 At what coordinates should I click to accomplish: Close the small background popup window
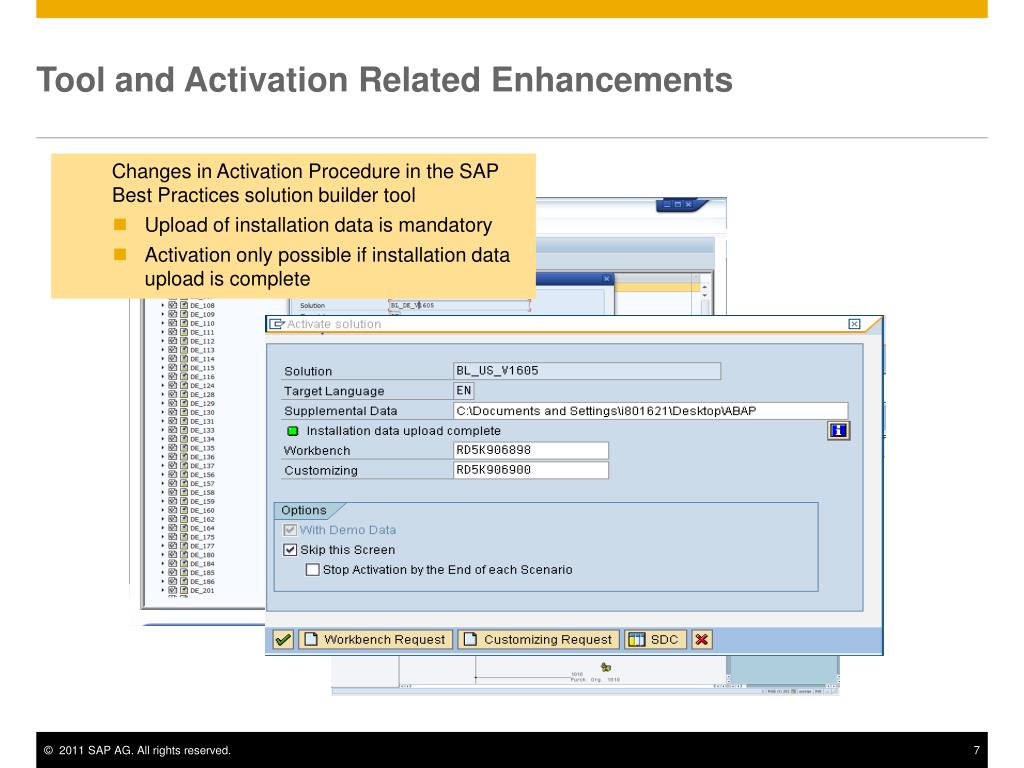(x=607, y=279)
